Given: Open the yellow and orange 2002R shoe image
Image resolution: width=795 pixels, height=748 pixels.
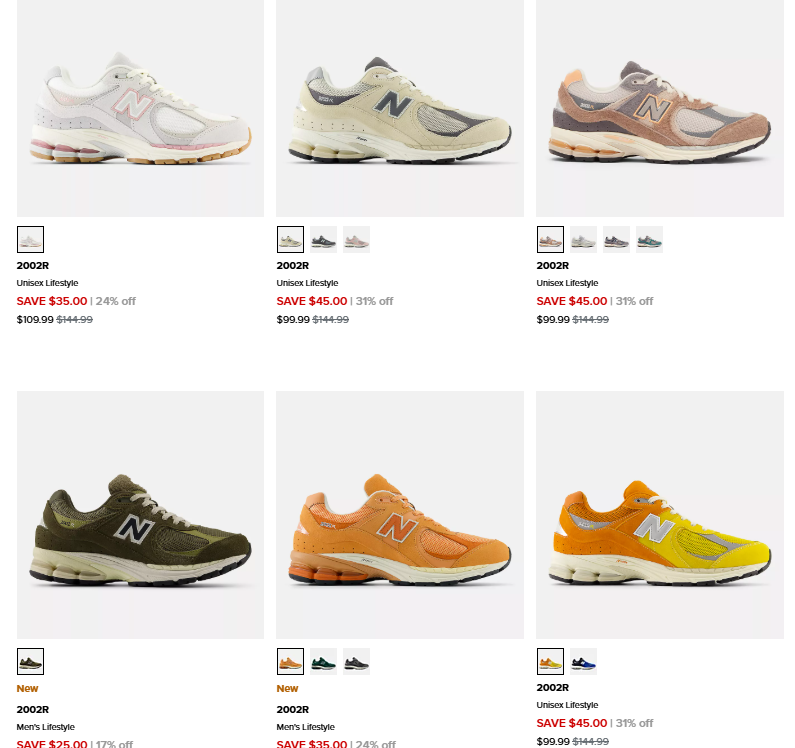Looking at the screenshot, I should click(x=660, y=515).
